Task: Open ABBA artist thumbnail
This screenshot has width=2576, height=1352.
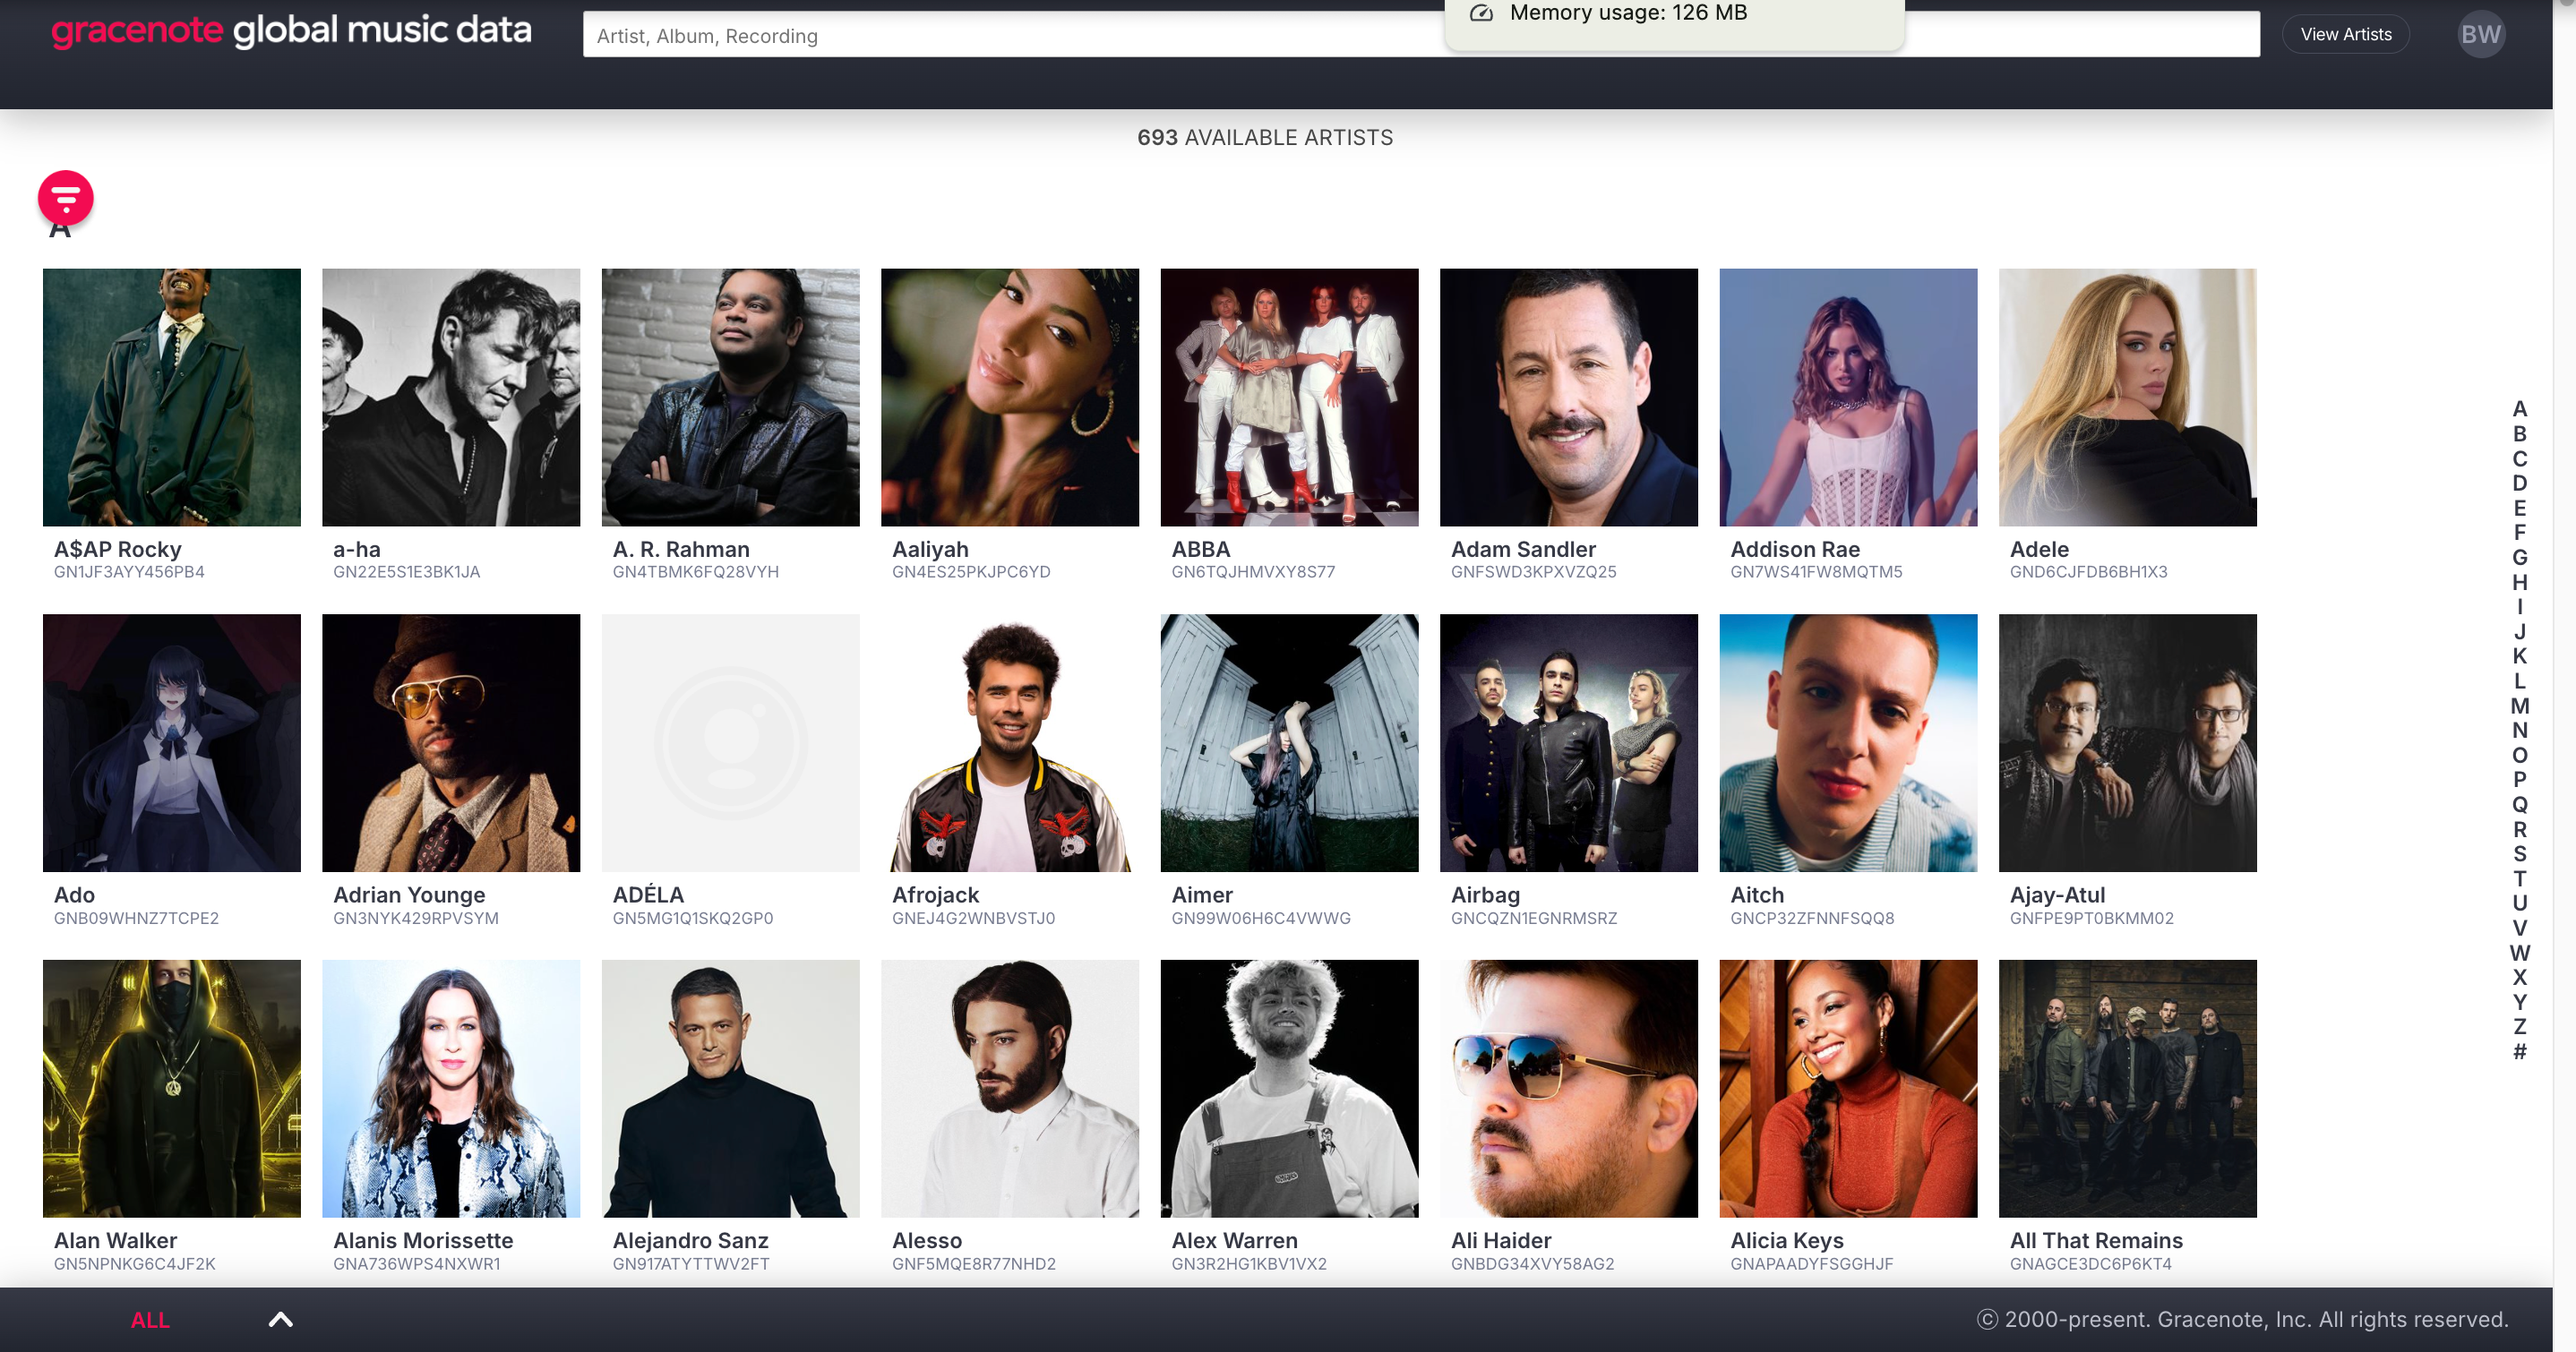Action: point(1289,397)
